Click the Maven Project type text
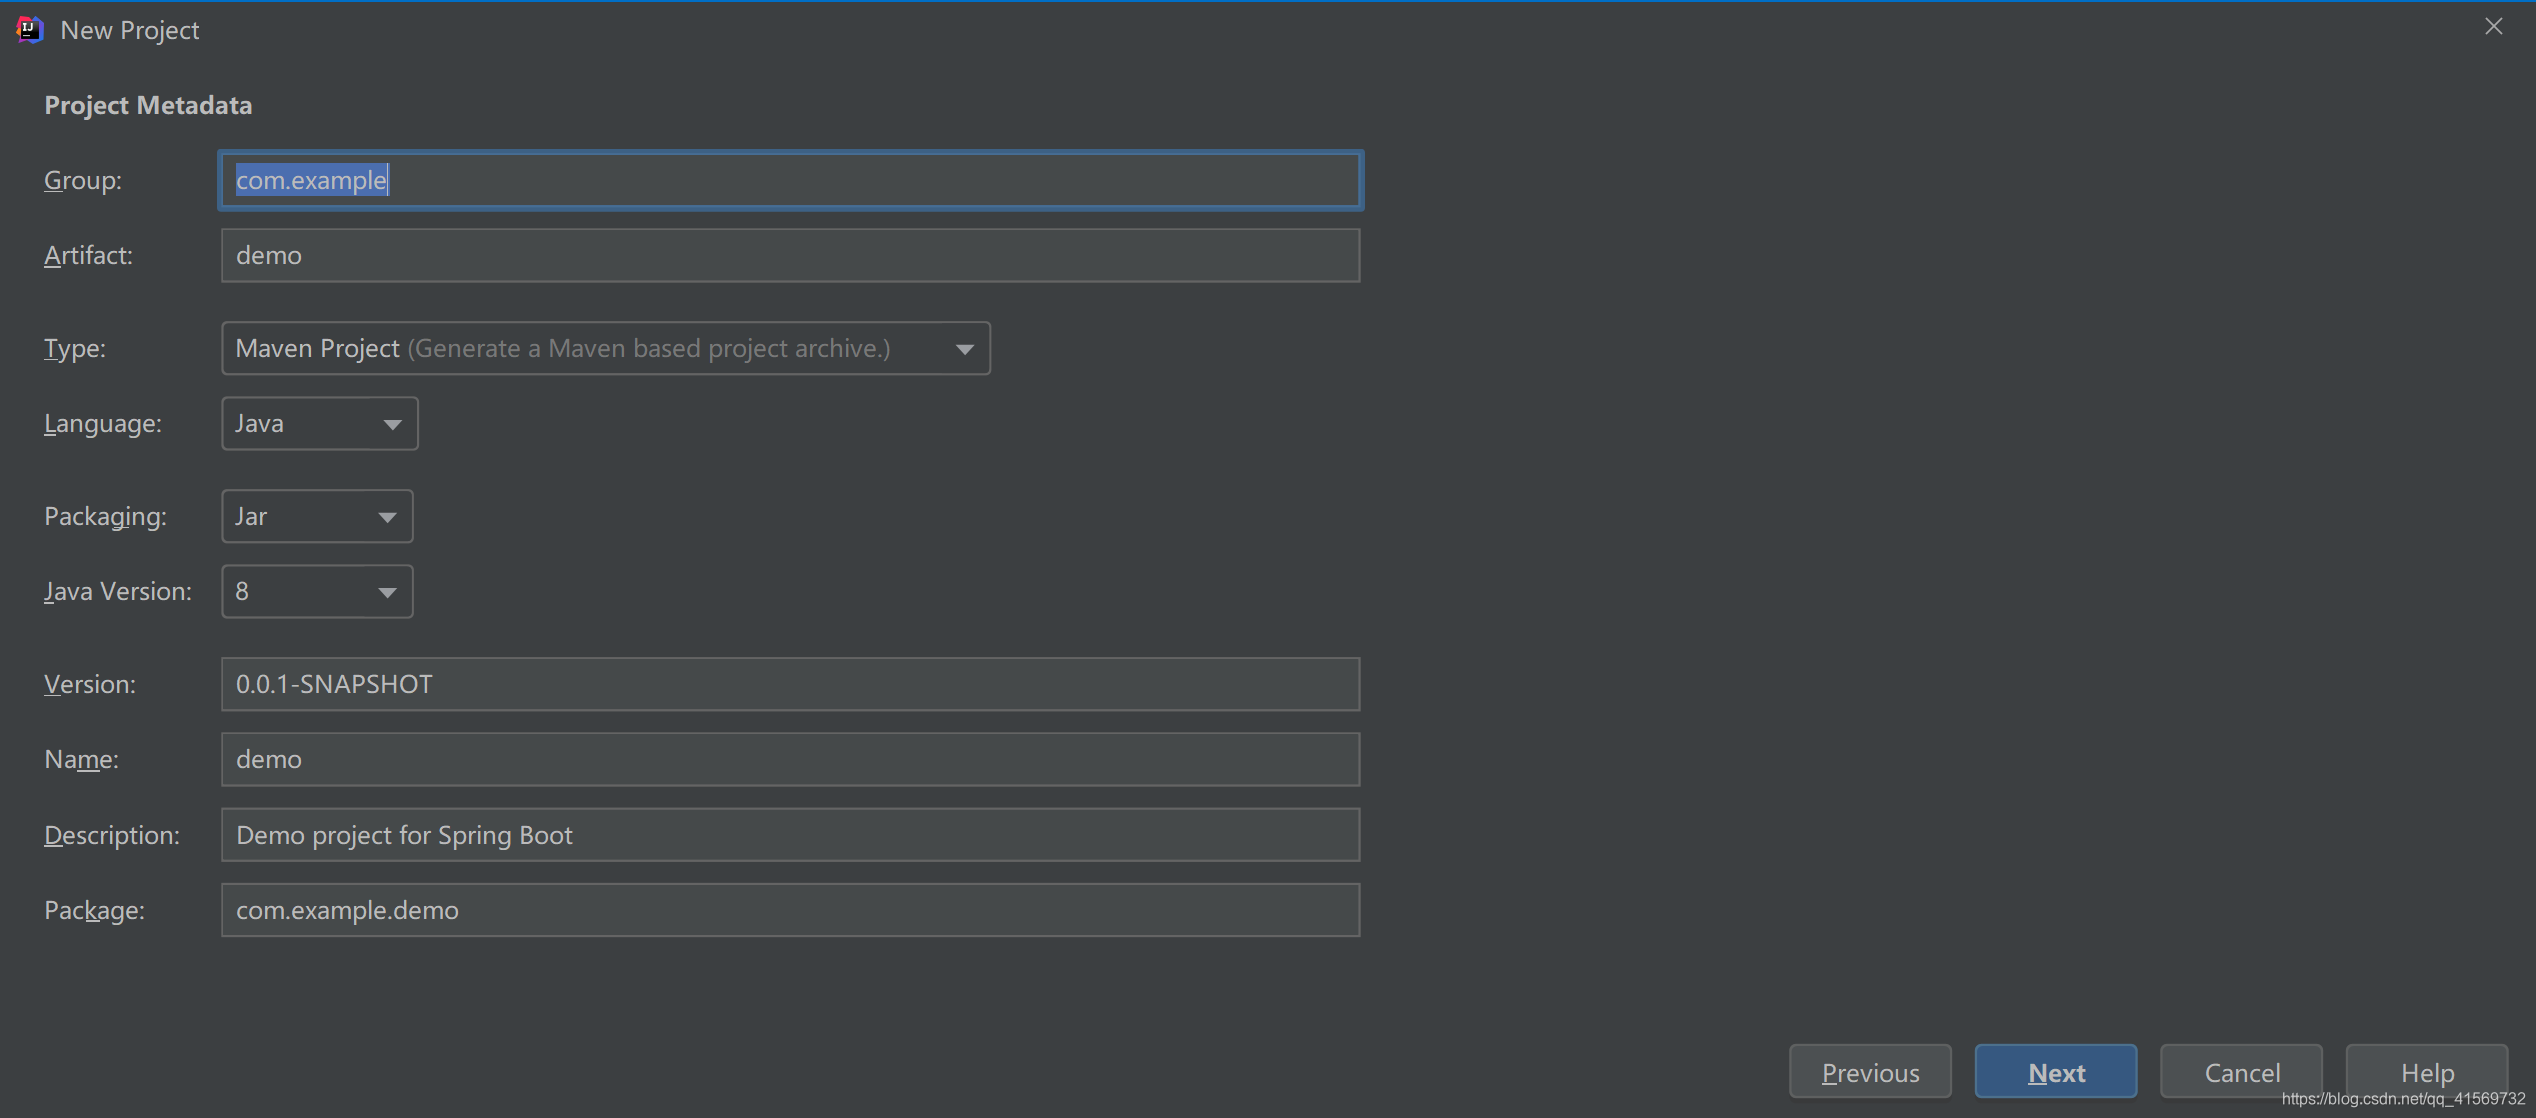Viewport: 2536px width, 1118px height. [x=317, y=348]
